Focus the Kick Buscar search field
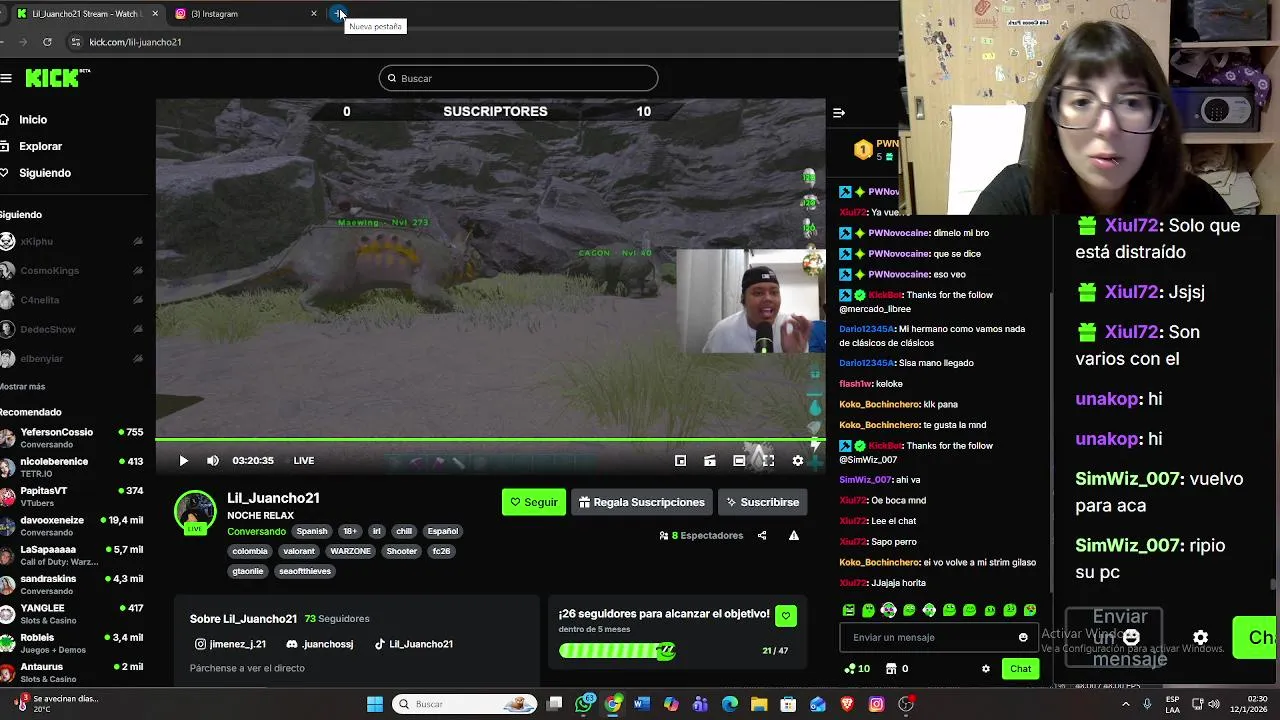The height and width of the screenshot is (720, 1280). [518, 78]
